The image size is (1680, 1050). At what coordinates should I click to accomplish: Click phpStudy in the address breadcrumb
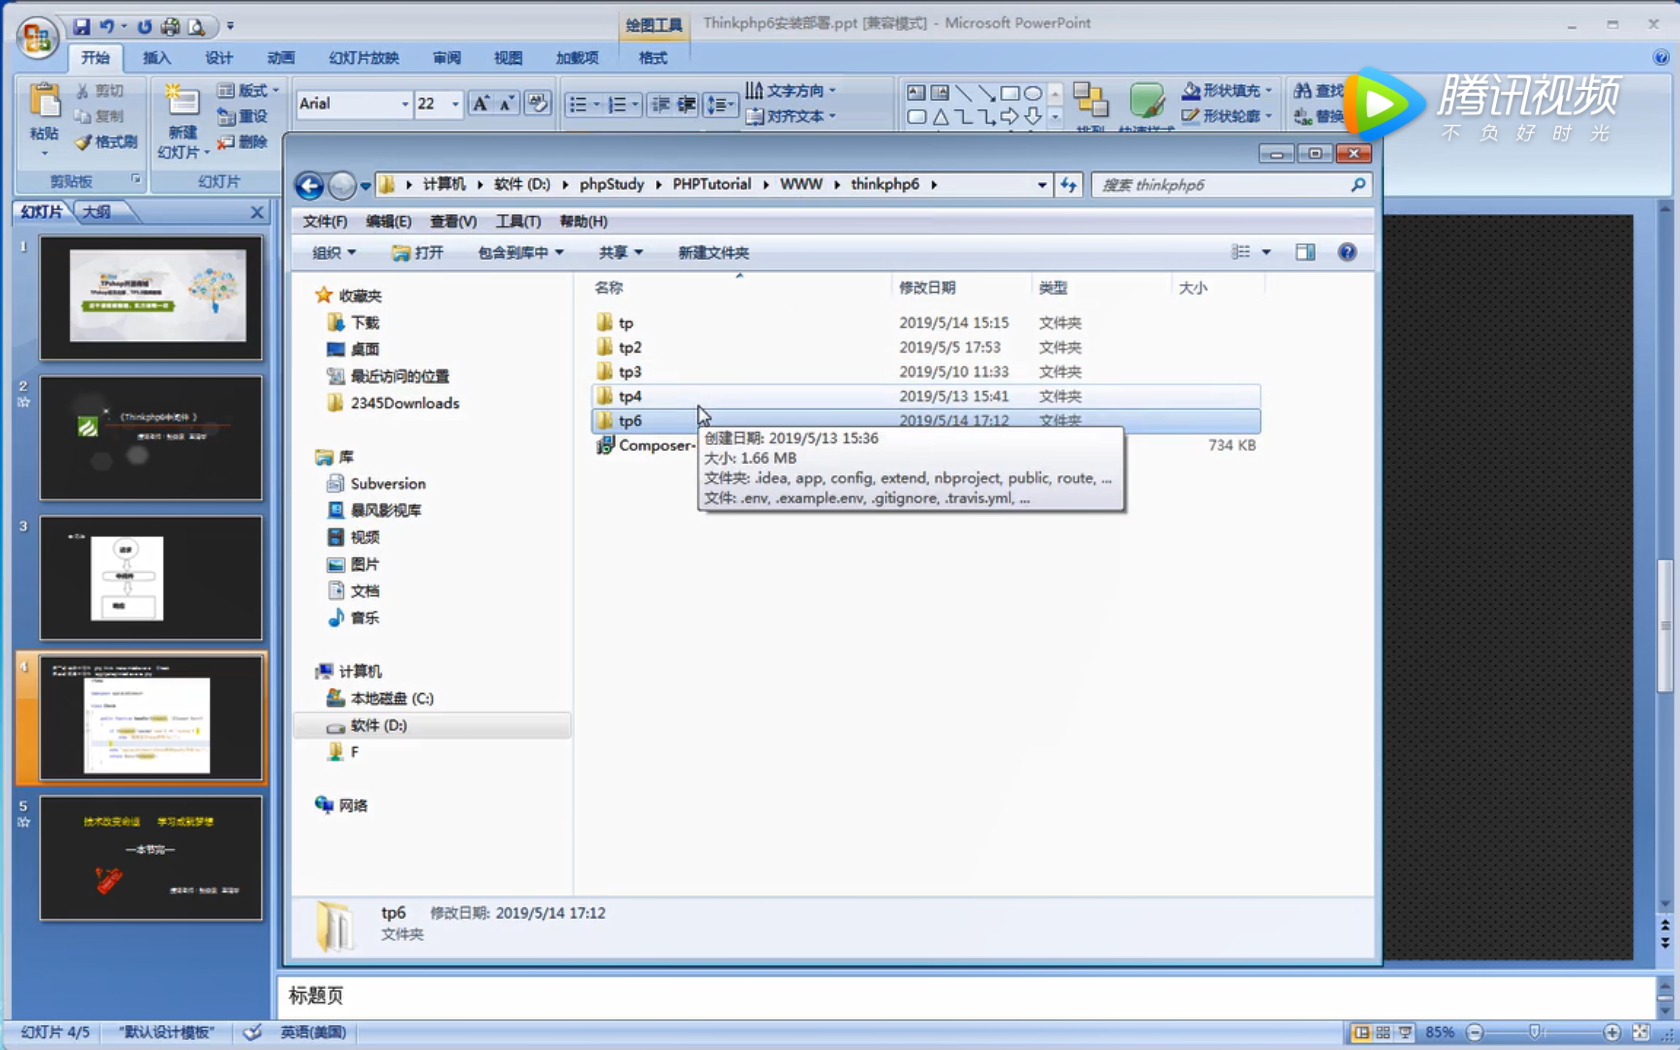pos(612,184)
